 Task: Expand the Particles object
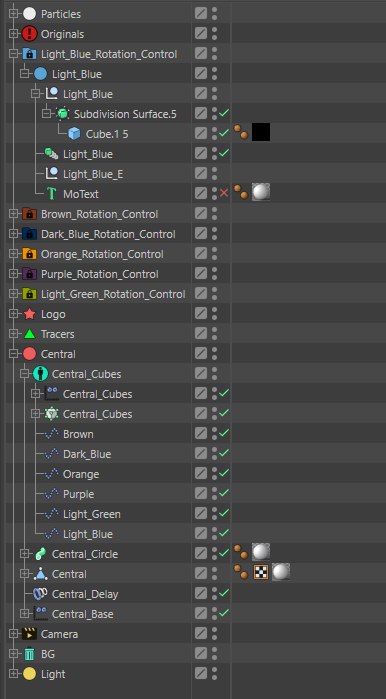point(13,14)
